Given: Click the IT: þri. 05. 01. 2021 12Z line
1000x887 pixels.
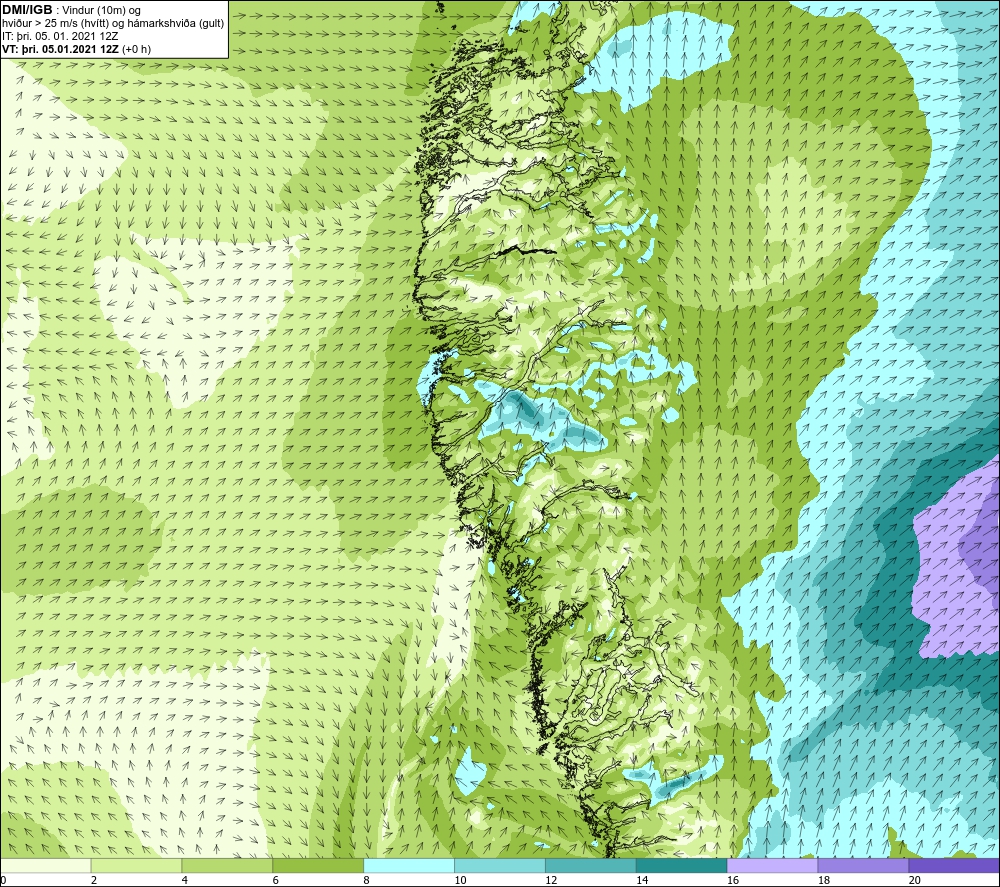Looking at the screenshot, I should (x=61, y=36).
